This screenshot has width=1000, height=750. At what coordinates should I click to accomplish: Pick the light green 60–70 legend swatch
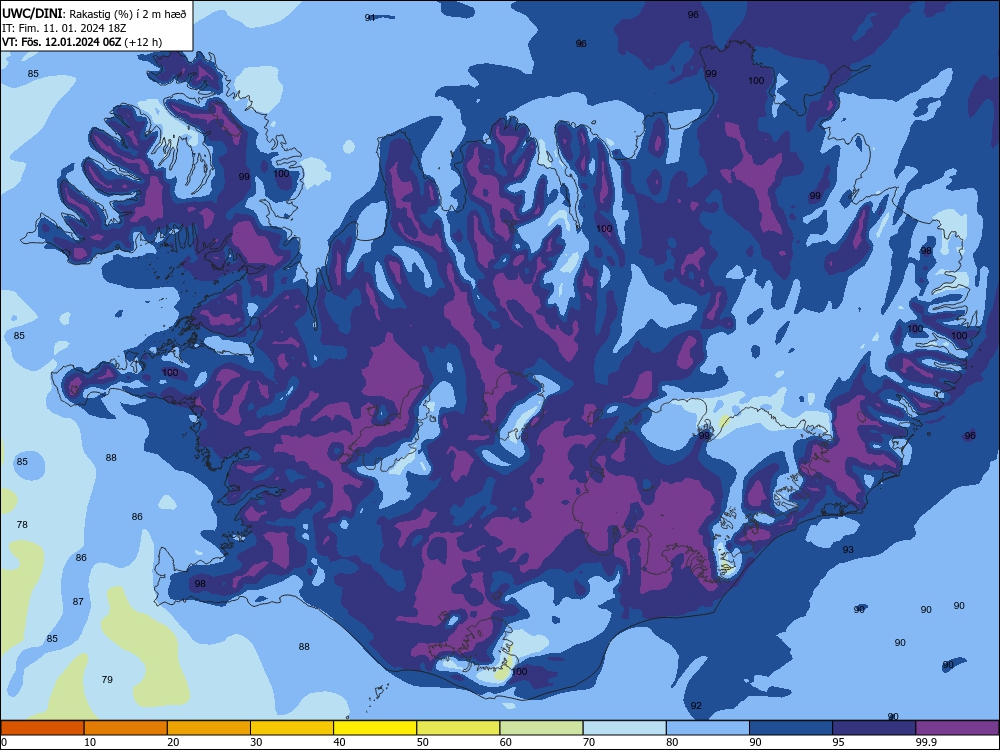tap(541, 728)
